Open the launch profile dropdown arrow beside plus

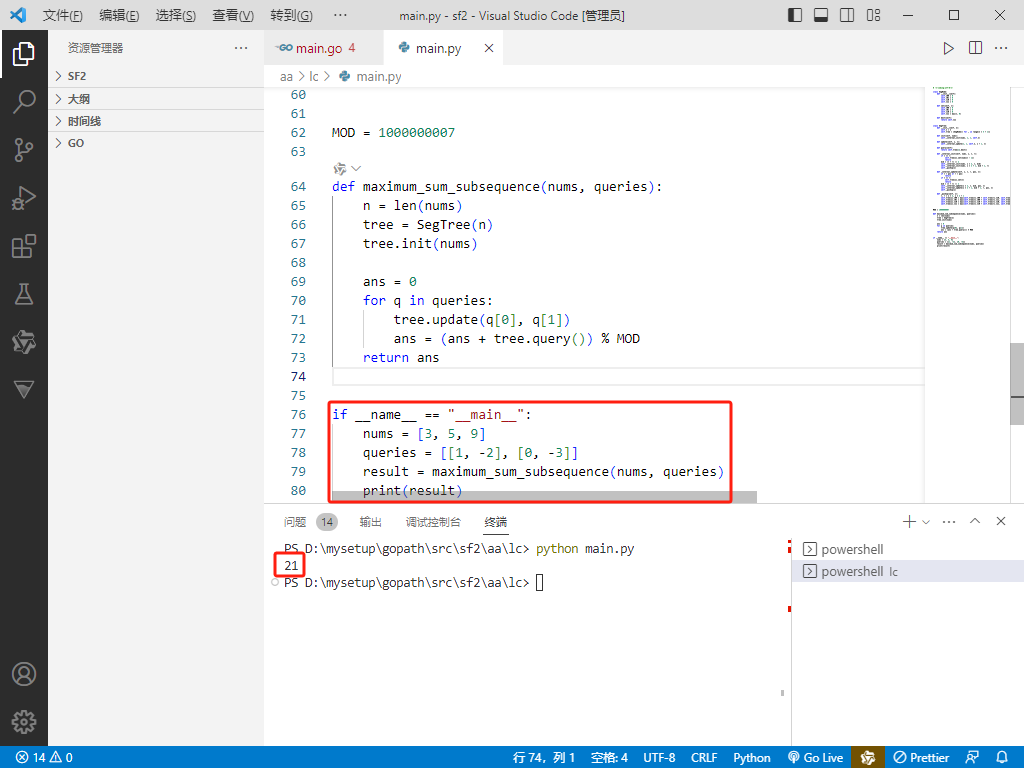(925, 522)
